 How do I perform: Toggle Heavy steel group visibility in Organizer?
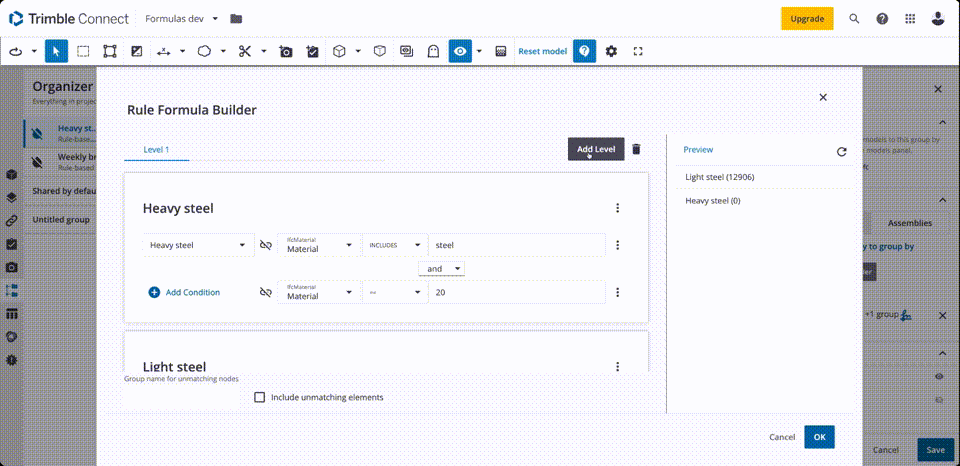tap(37, 133)
